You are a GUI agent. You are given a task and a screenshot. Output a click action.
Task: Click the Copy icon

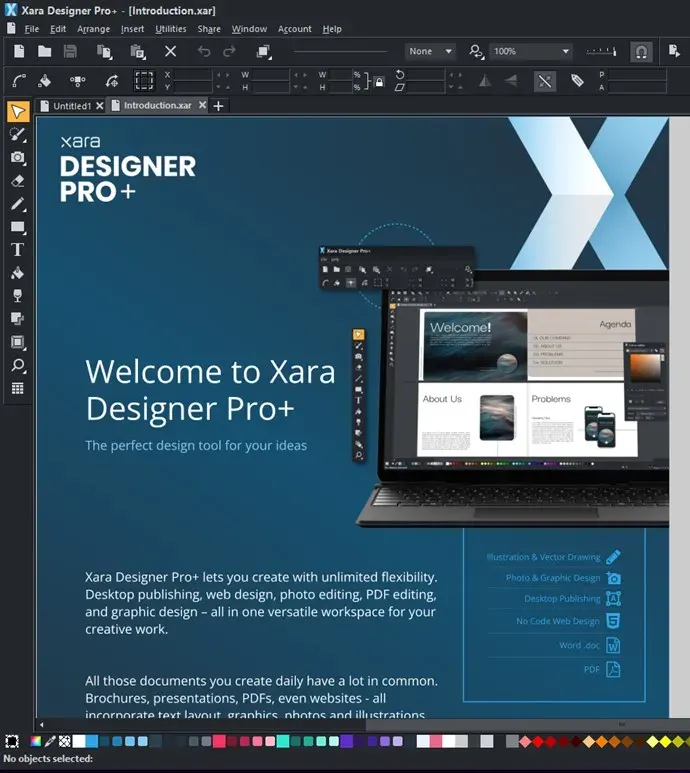104,52
